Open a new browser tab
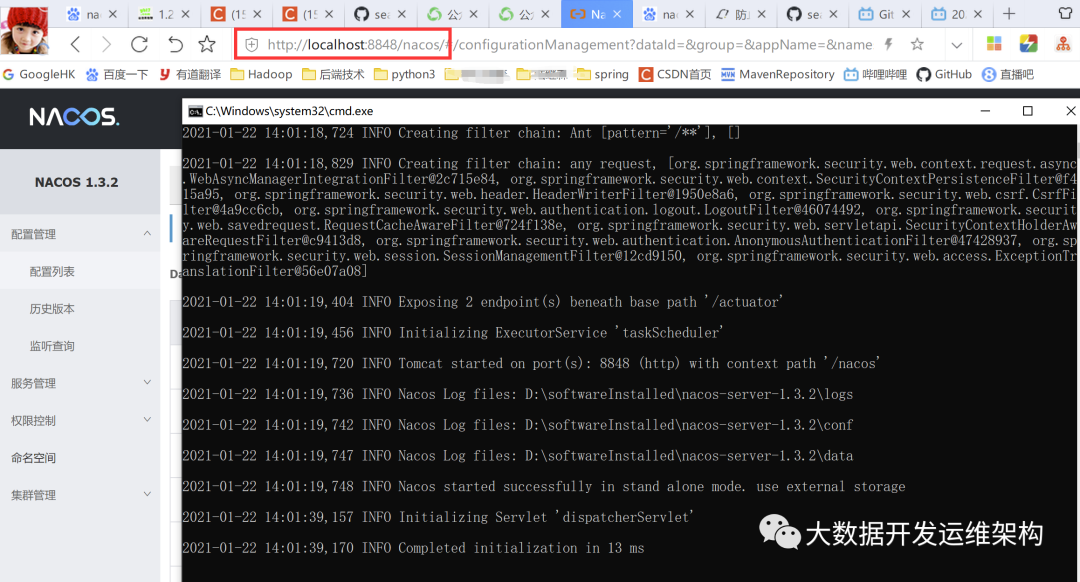The image size is (1080, 582). click(1009, 14)
